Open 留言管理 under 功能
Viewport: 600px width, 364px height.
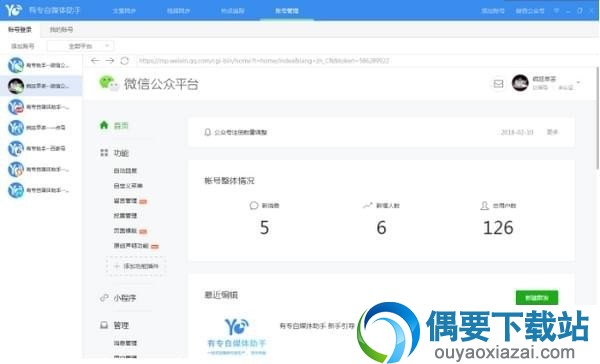(x=125, y=201)
